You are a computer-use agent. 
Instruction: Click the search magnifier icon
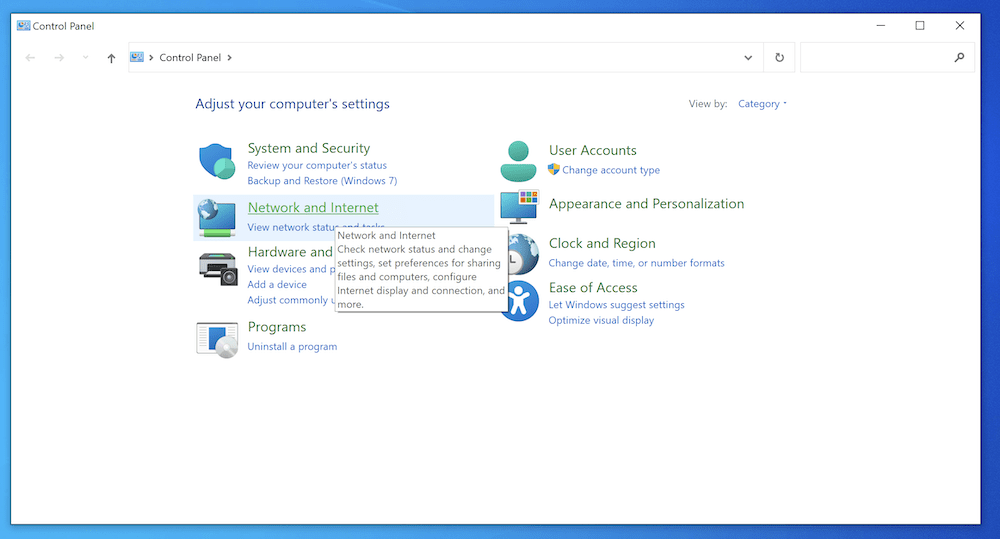pyautogui.click(x=959, y=57)
